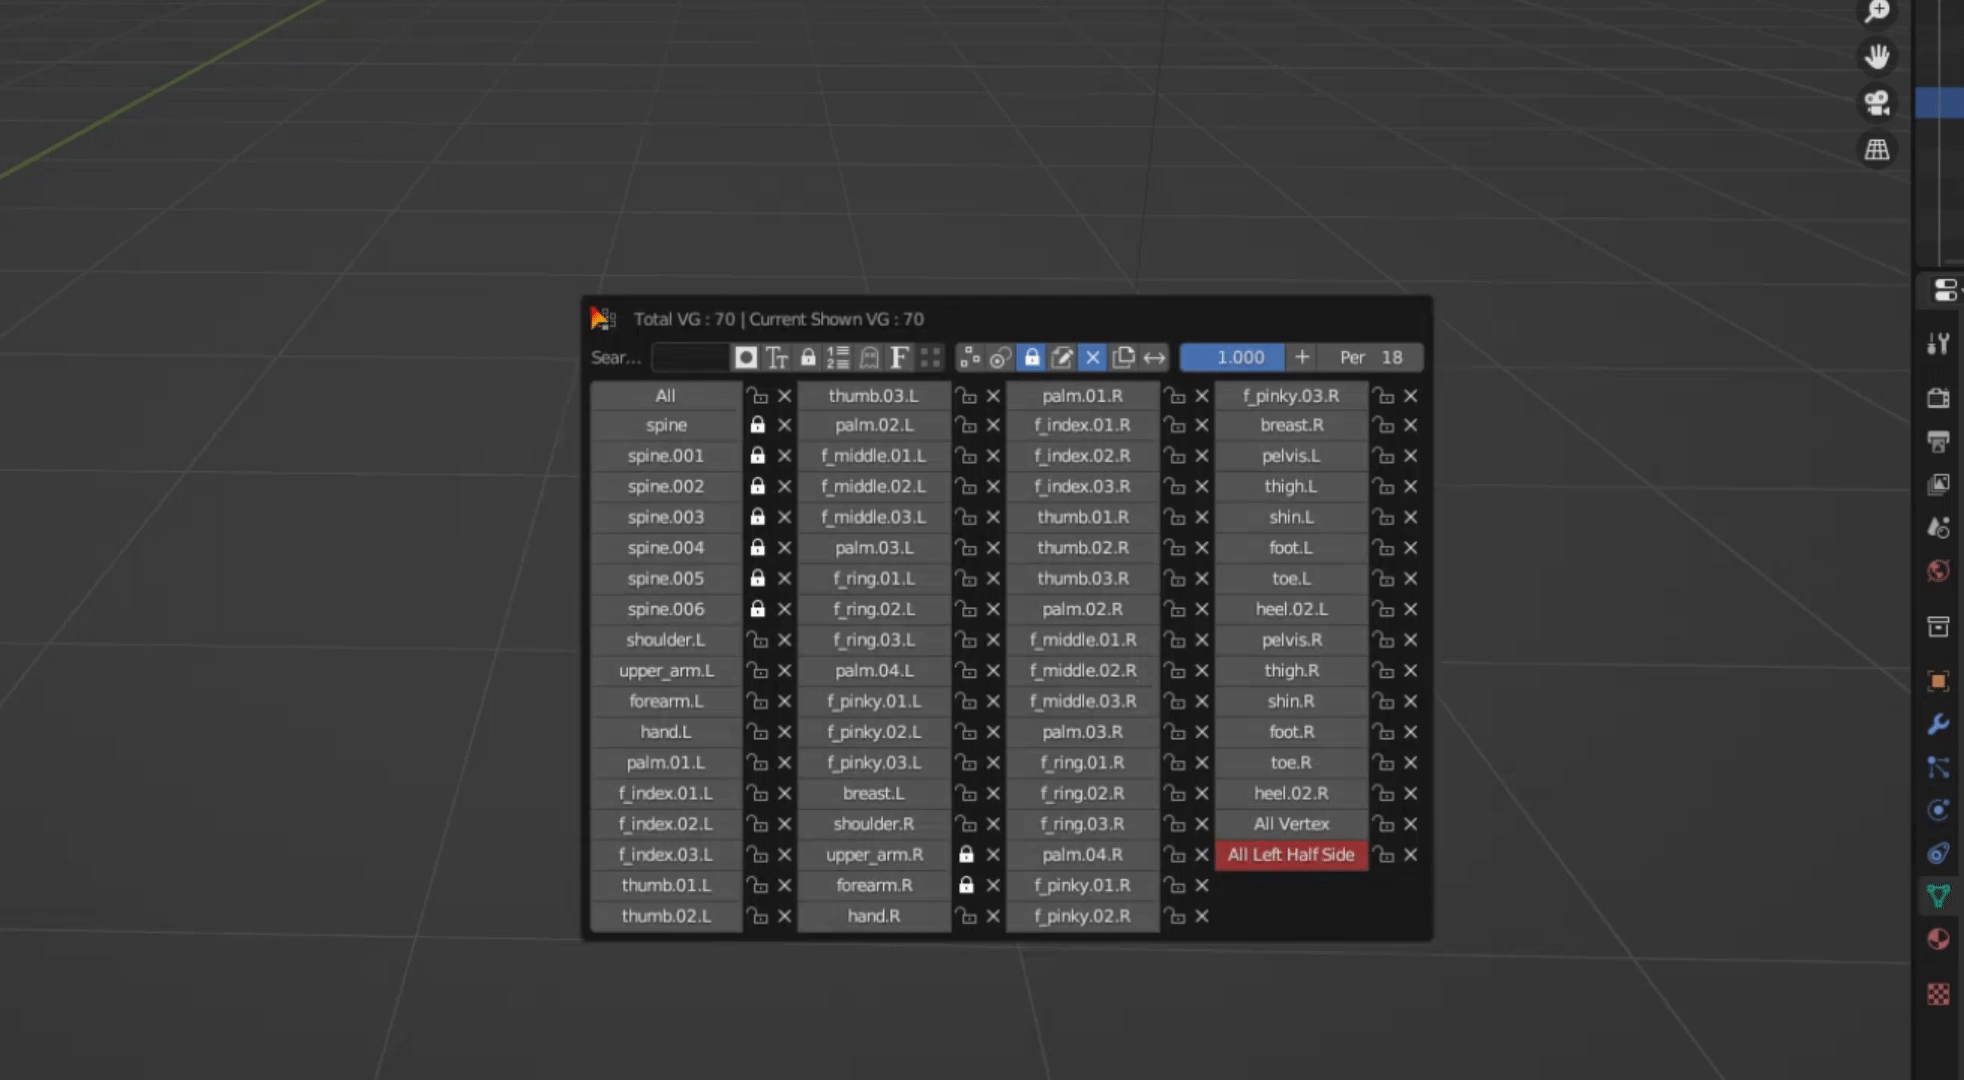1964x1080 pixels.
Task: Open the Object Data green triangle icon
Action: (1938, 896)
